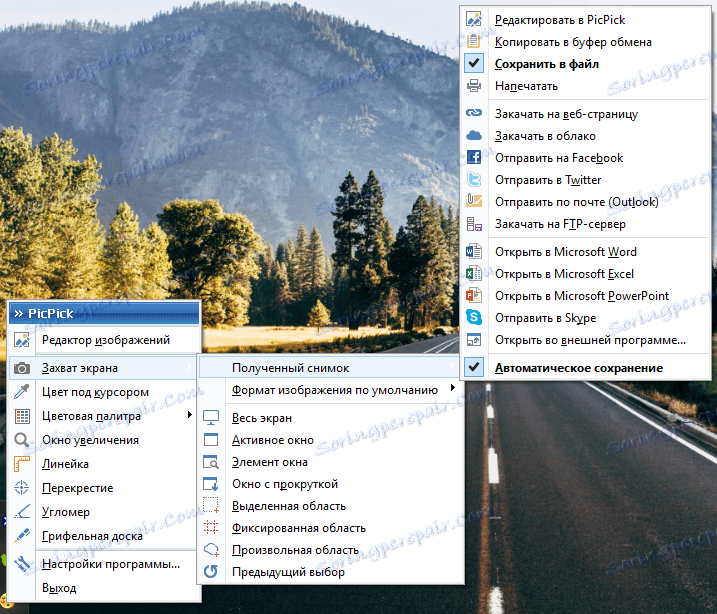717x614 pixels.
Task: Click the window element icon for Элемент окна
Action: pyautogui.click(x=211, y=462)
